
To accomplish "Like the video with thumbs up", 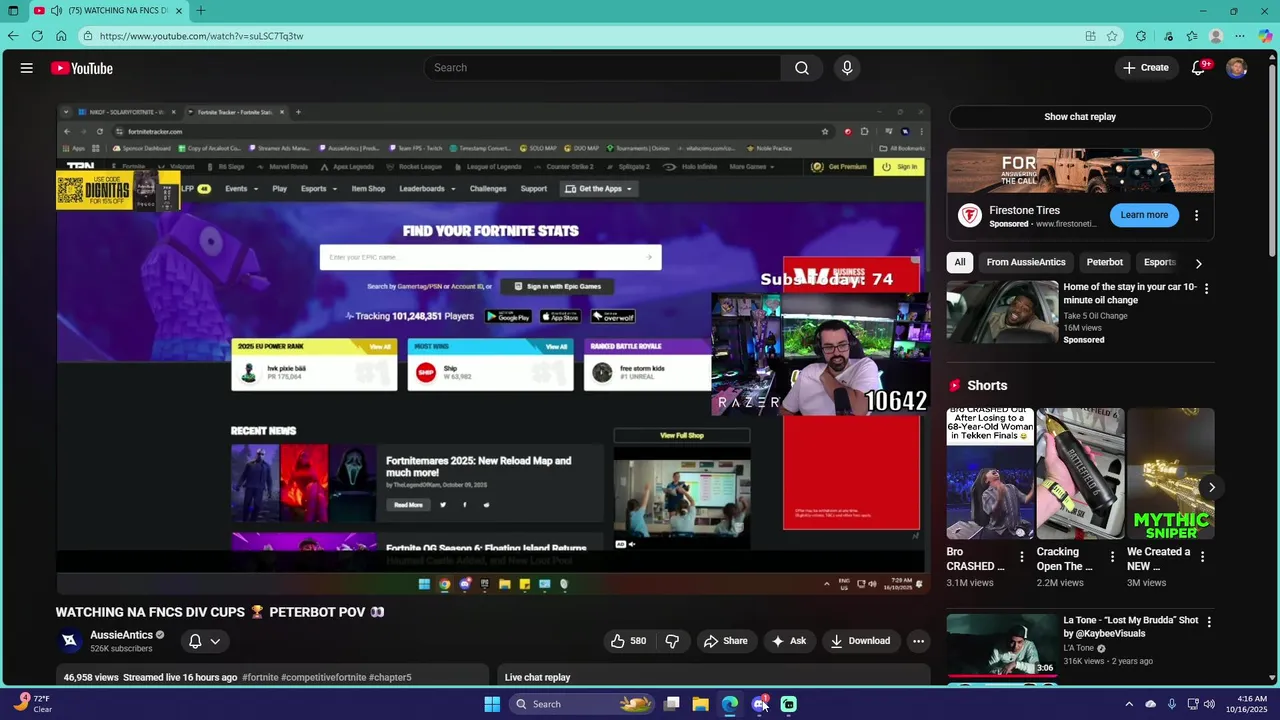I will pyautogui.click(x=628, y=641).
